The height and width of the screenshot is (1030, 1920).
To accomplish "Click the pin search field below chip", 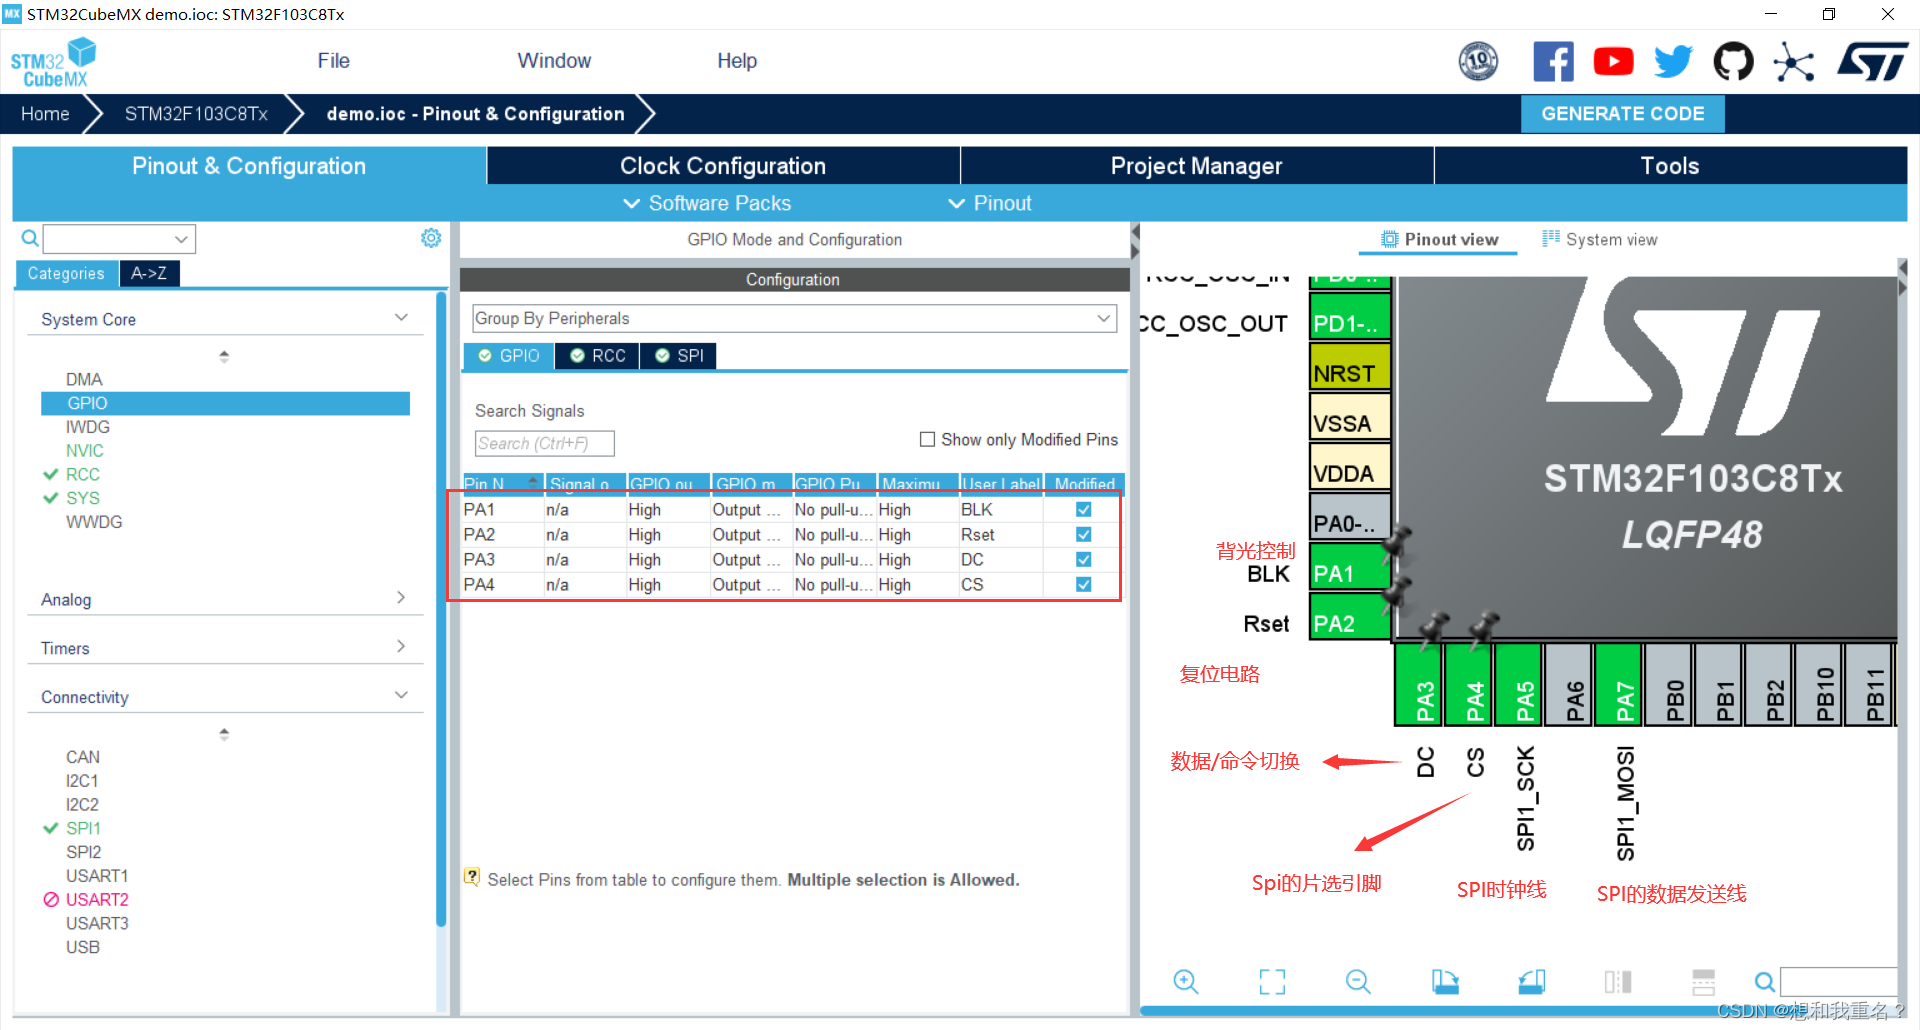I will tap(1838, 982).
